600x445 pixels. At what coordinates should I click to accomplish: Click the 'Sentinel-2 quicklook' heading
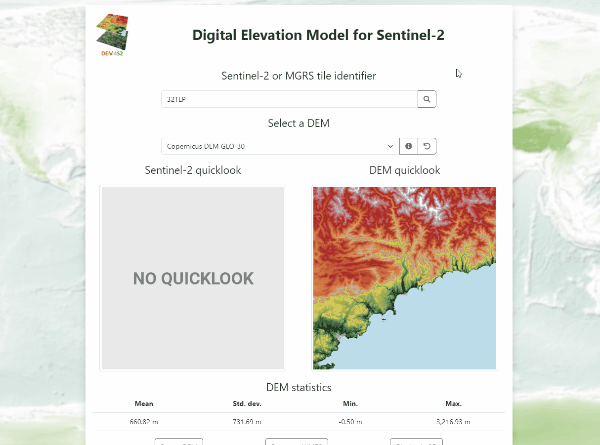click(193, 170)
